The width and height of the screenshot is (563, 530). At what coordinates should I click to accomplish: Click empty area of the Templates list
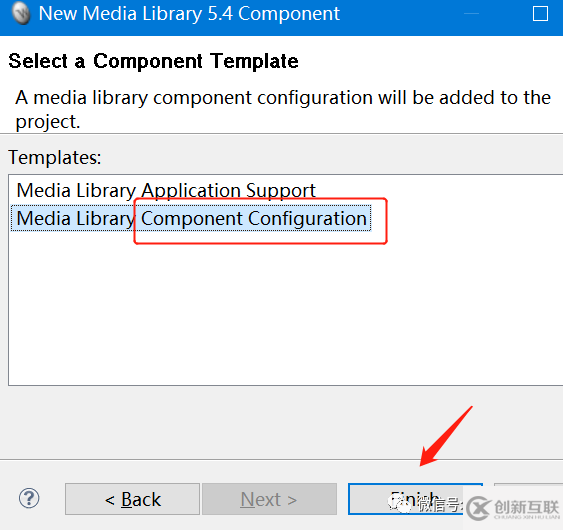(285, 309)
